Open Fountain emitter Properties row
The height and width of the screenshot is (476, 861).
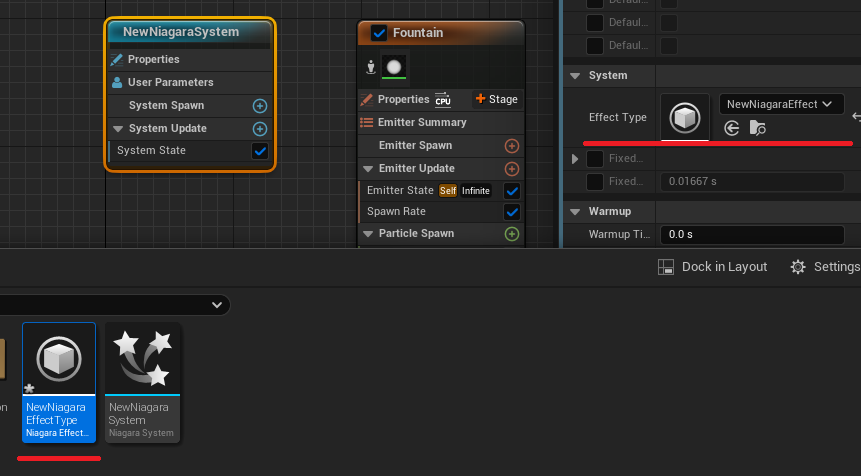403,99
